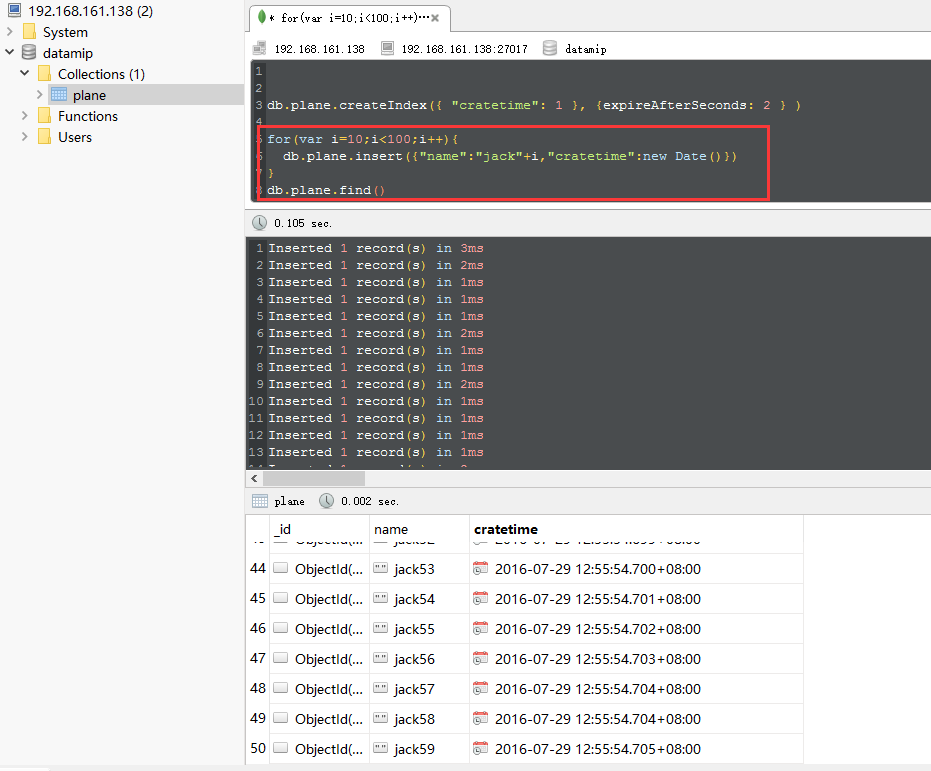Click output line 13 Inserted 1 record(s)
The image size is (931, 771).
pos(376,452)
